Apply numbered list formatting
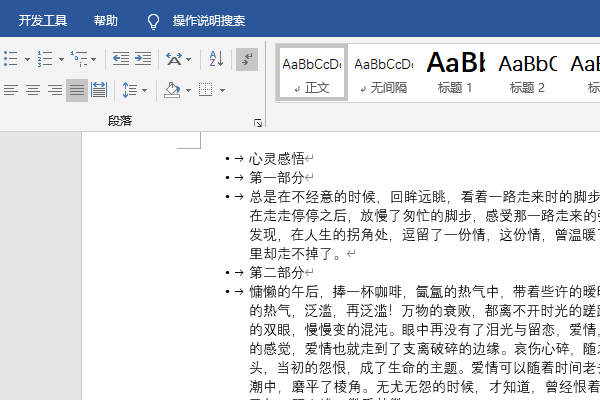600x400 pixels. (45, 59)
